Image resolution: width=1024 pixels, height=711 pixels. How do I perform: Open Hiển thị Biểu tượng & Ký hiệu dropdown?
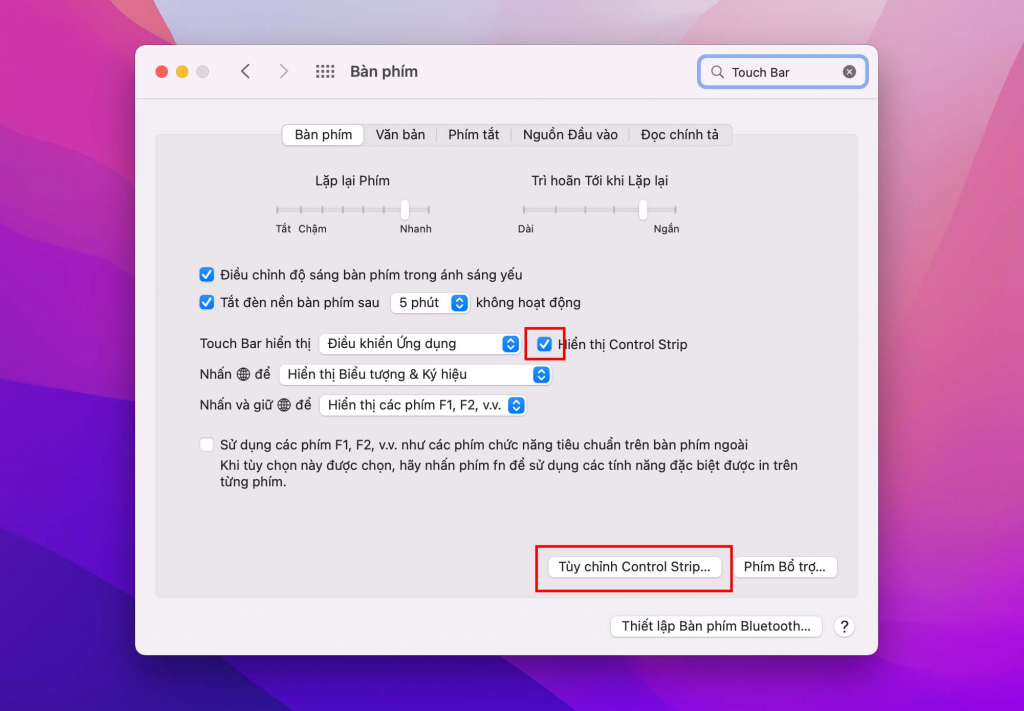coord(415,375)
